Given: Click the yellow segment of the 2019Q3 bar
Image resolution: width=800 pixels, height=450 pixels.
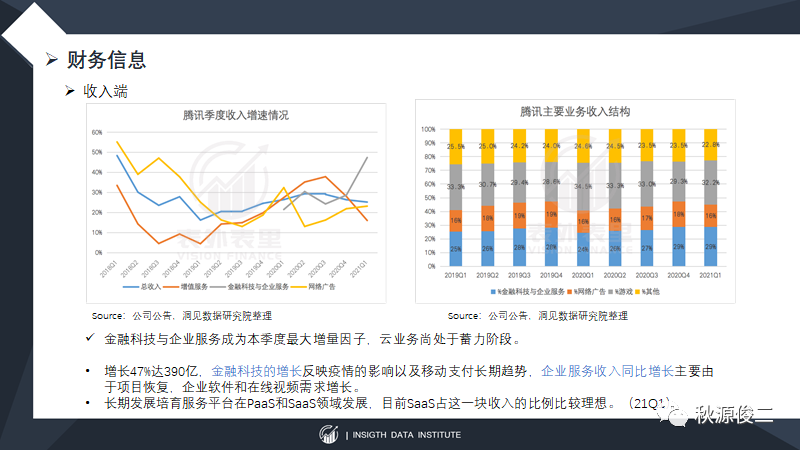Looking at the screenshot, I should tap(519, 145).
